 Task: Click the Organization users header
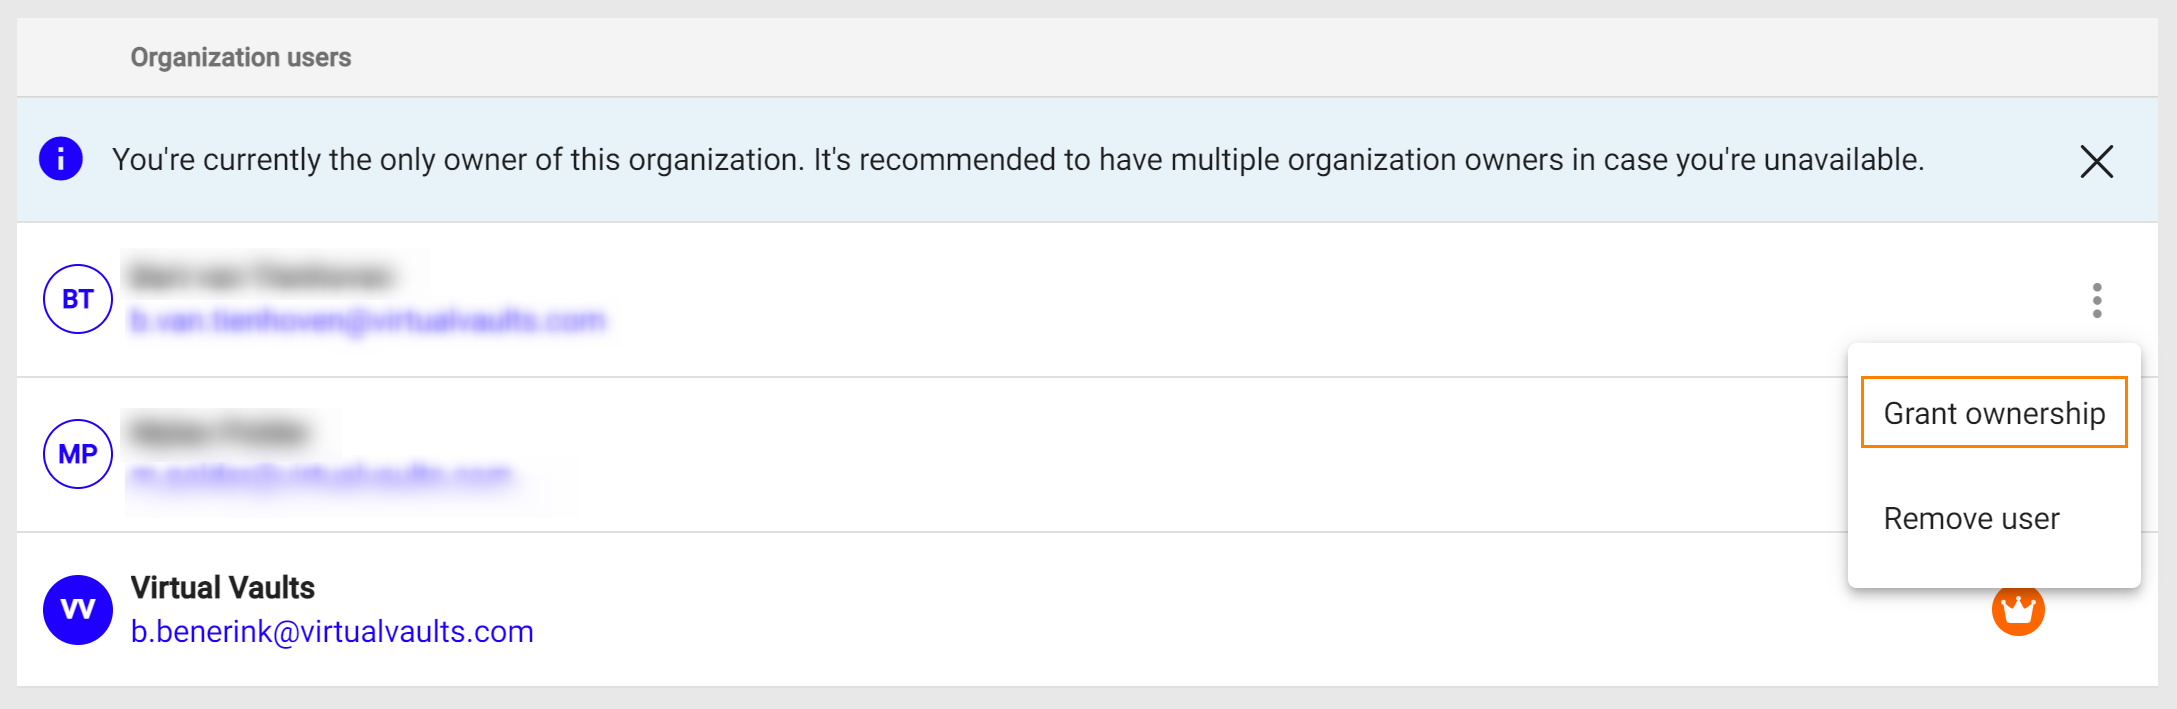click(x=241, y=58)
